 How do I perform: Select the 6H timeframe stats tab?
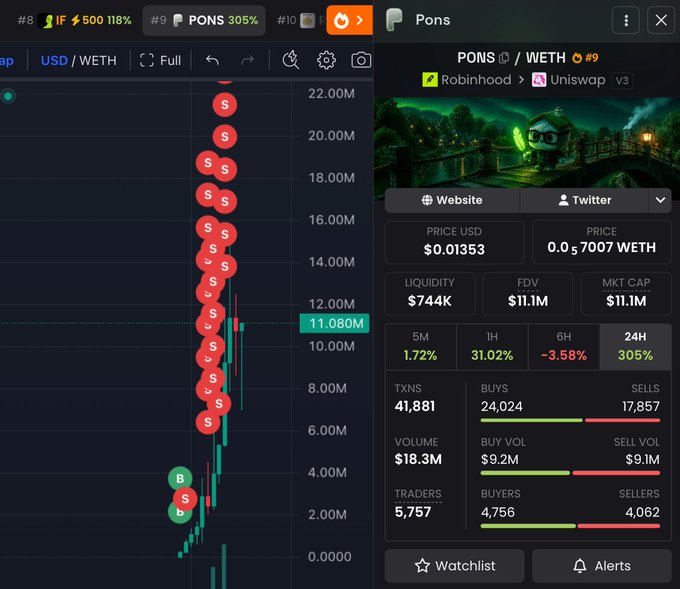[x=564, y=347]
